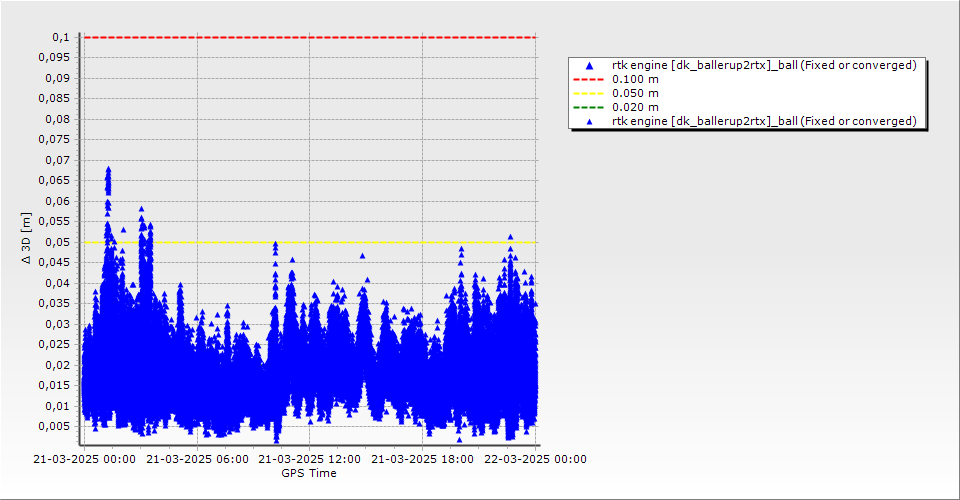Click the '0,015' y-axis tick label
This screenshot has height=500, width=960.
tap(54, 386)
